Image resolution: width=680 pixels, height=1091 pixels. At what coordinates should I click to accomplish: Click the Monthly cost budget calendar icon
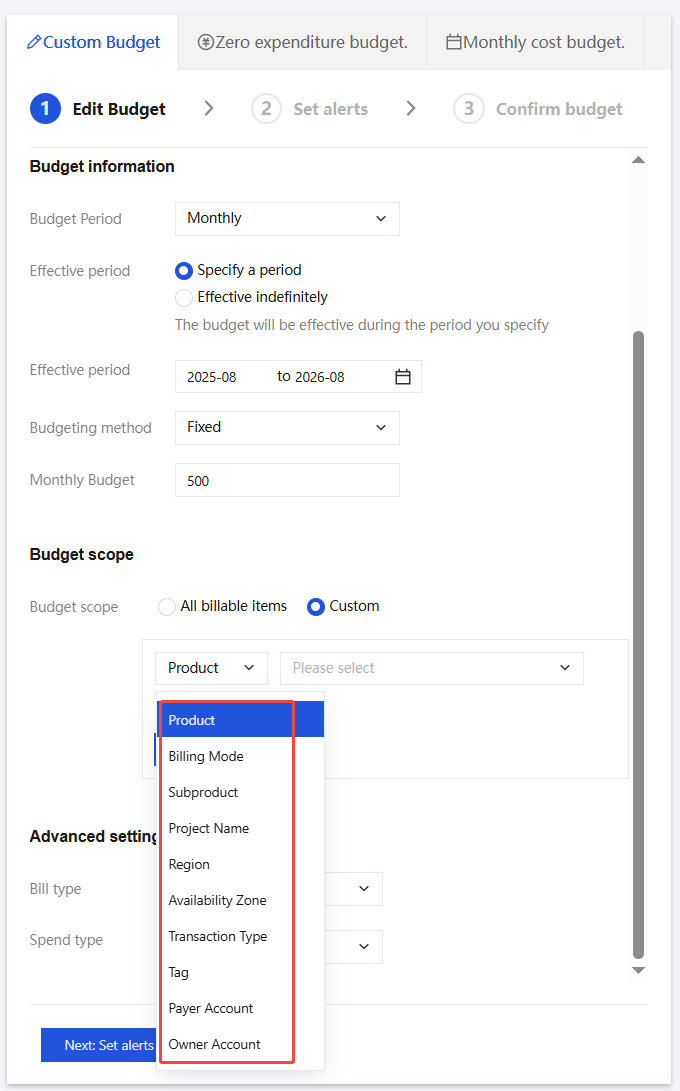(x=454, y=42)
